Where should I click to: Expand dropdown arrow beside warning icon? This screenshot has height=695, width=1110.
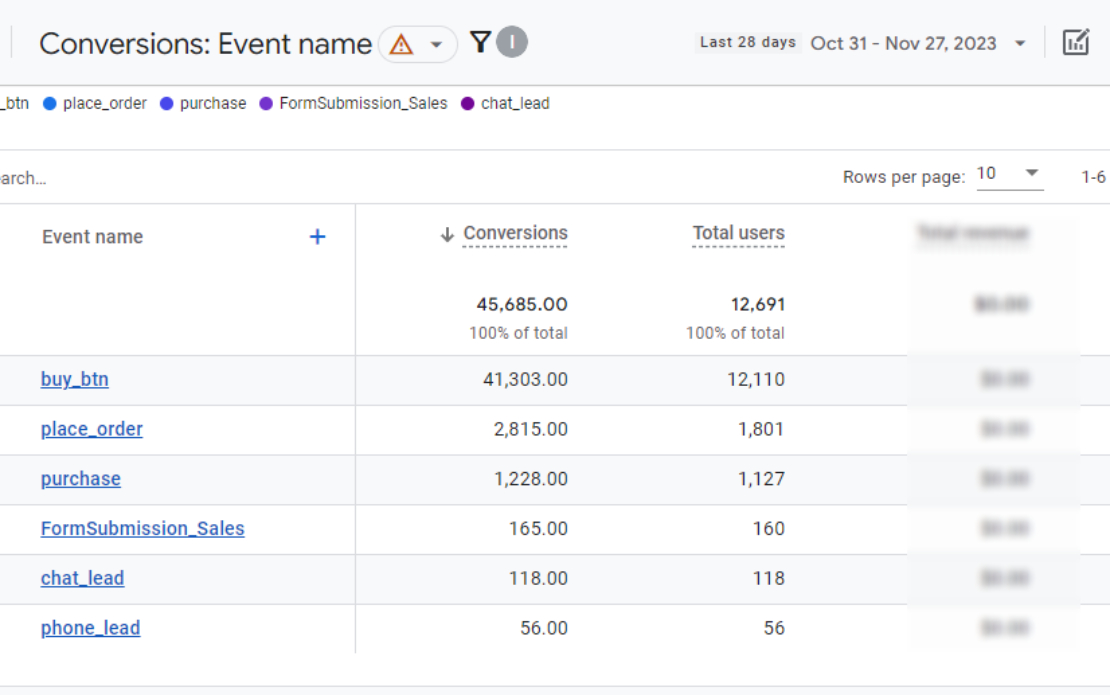(x=436, y=45)
